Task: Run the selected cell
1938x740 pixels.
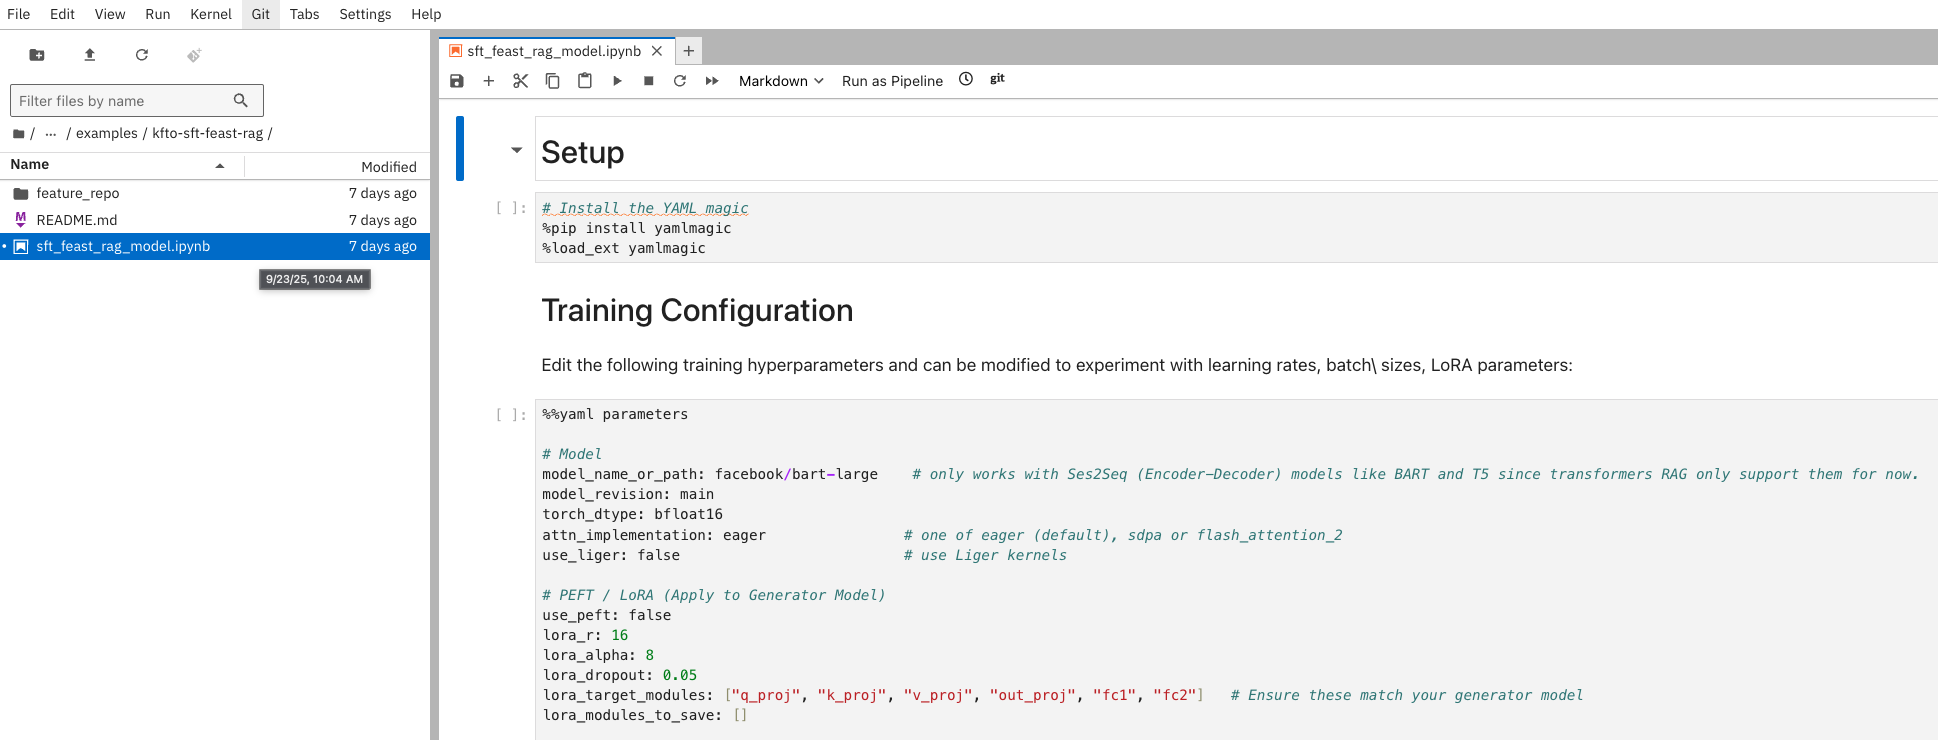Action: point(617,81)
